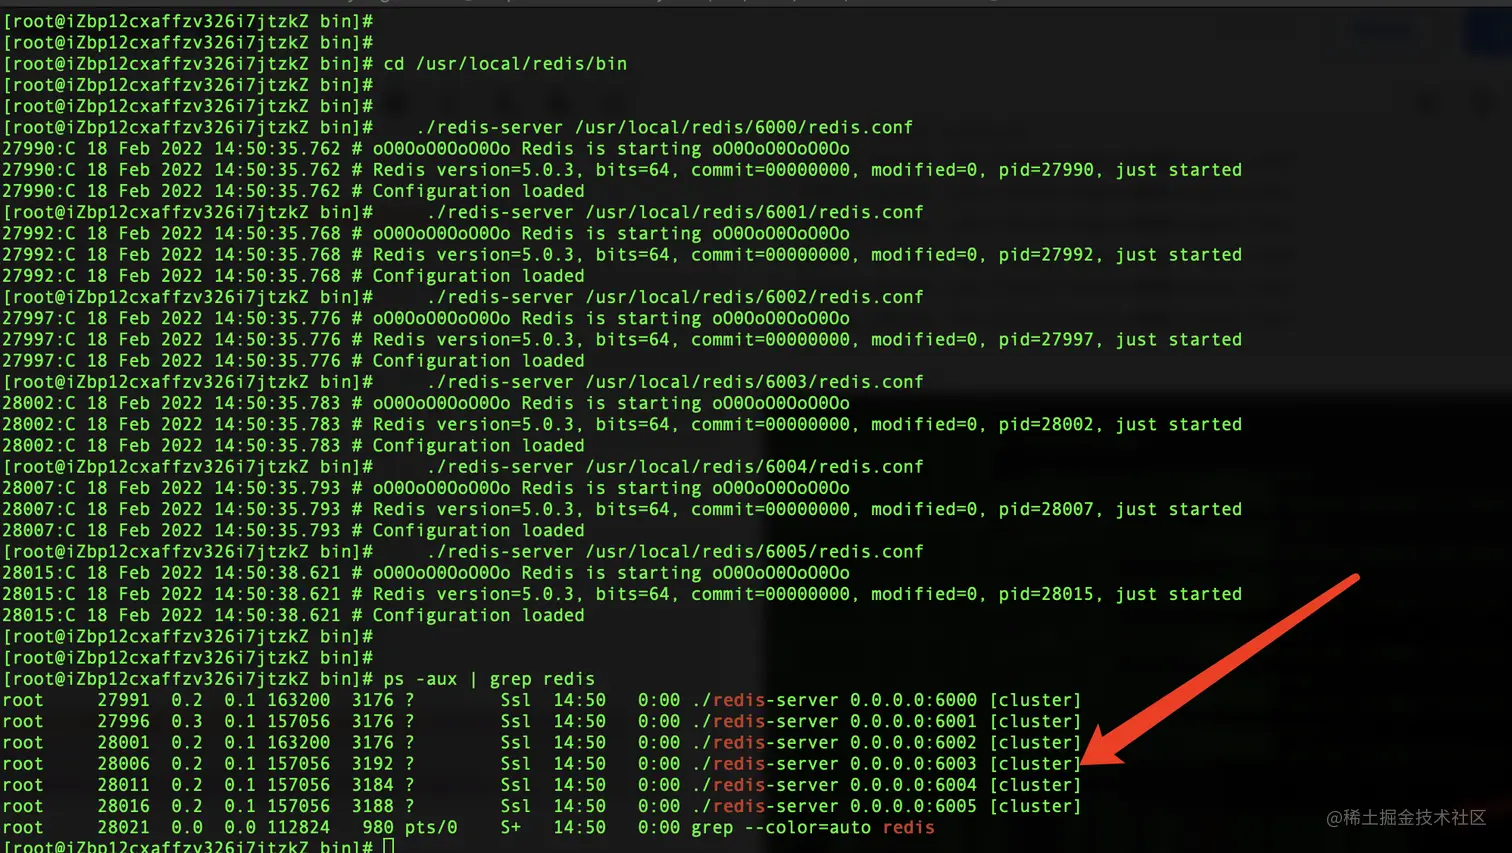Click the 'cd /usr/local/redis/bin' command text
The height and width of the screenshot is (853, 1512).
(505, 64)
